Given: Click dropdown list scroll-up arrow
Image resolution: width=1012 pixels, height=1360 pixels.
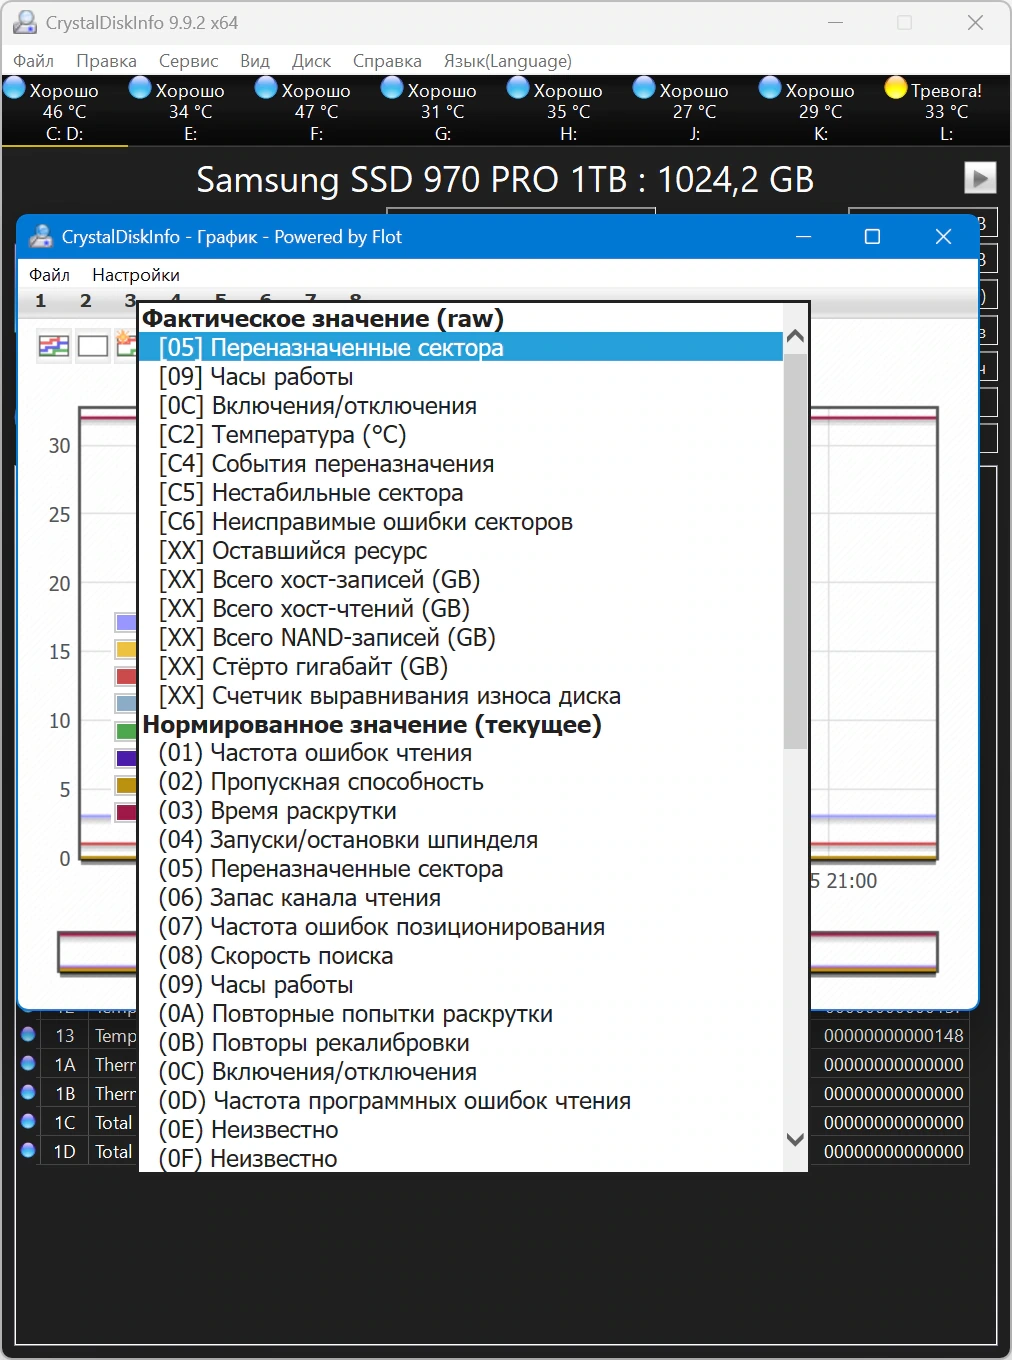Looking at the screenshot, I should [795, 337].
